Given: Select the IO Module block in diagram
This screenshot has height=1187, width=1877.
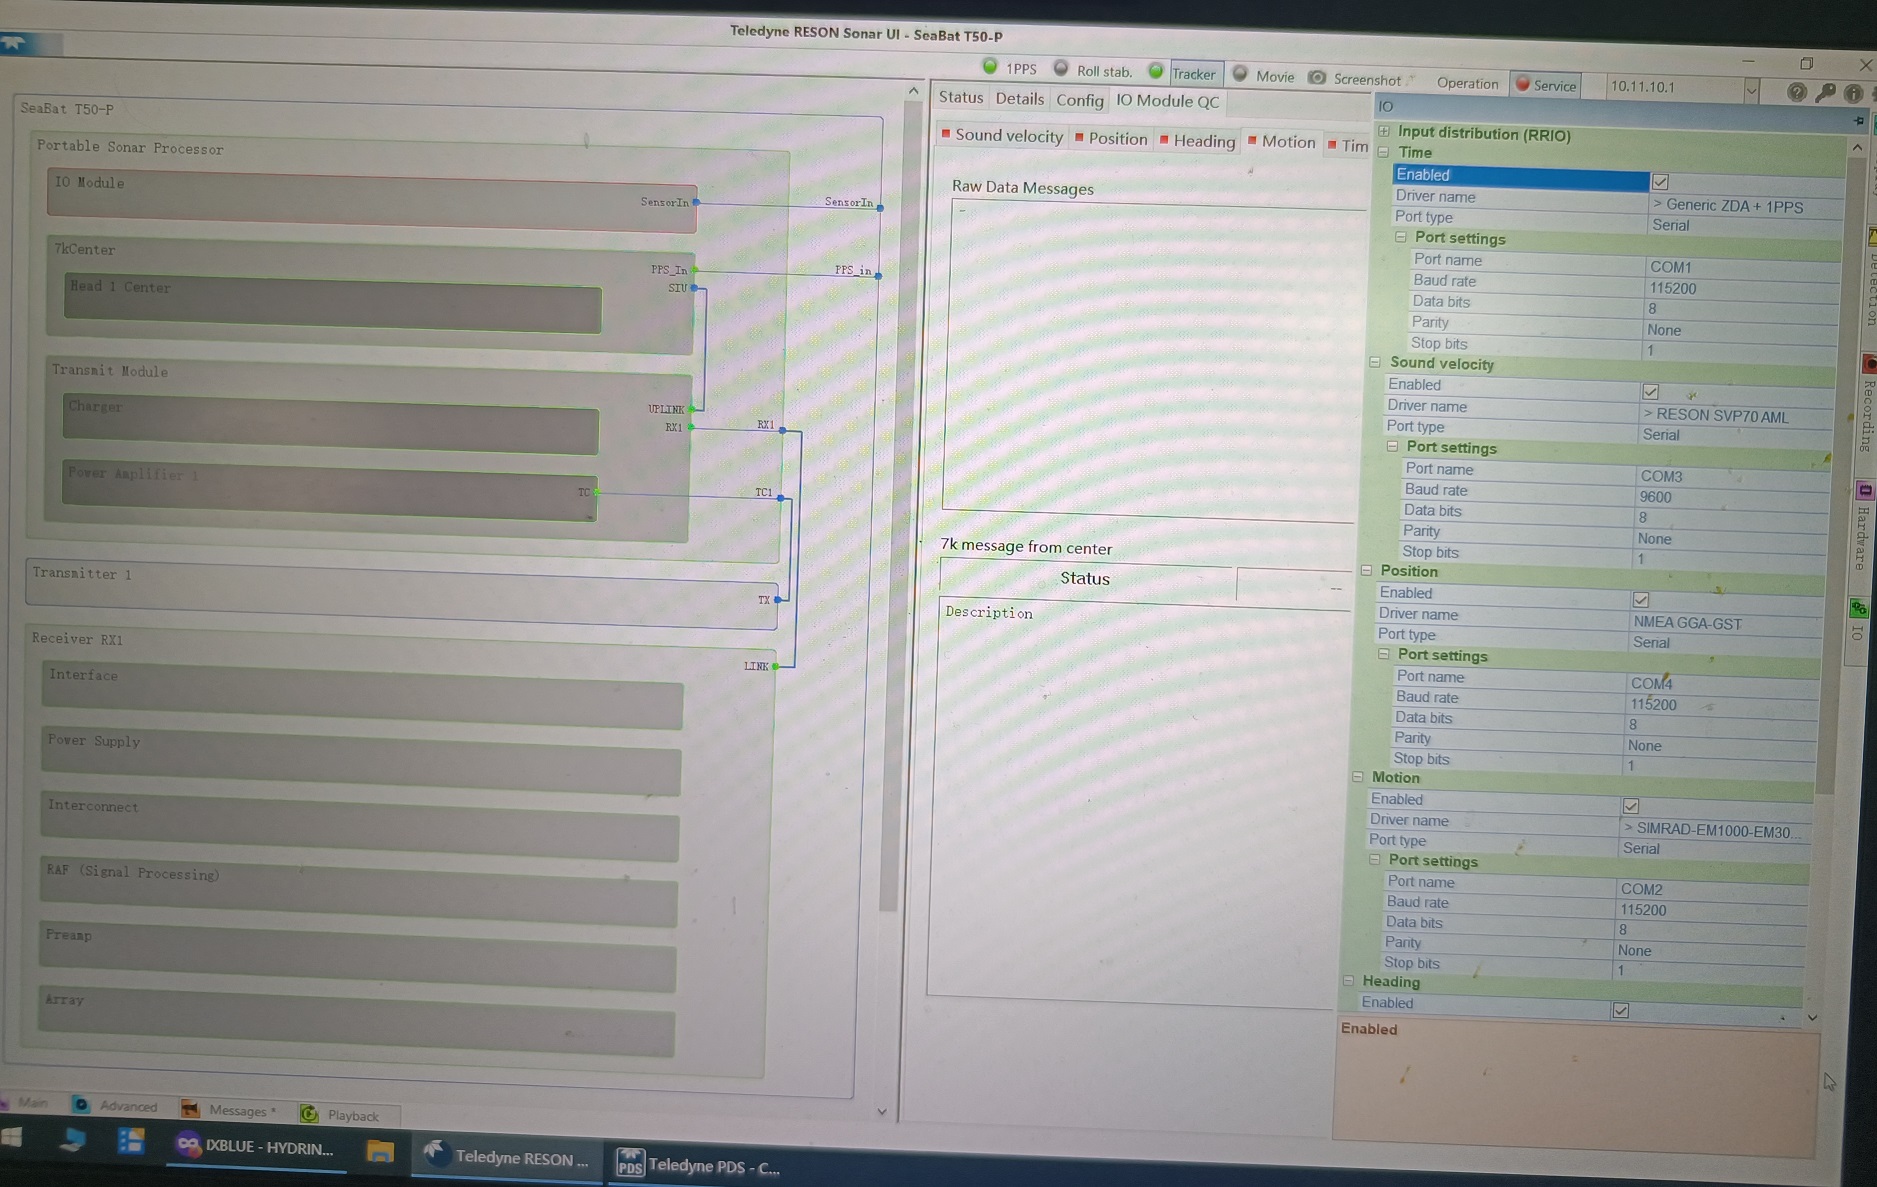Looking at the screenshot, I should click(371, 200).
